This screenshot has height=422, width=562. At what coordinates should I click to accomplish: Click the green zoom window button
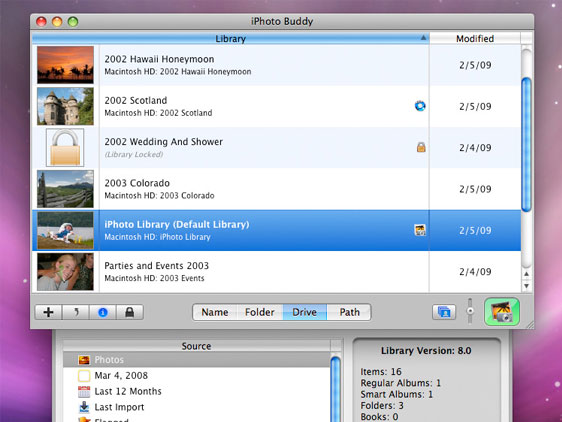coord(73,22)
